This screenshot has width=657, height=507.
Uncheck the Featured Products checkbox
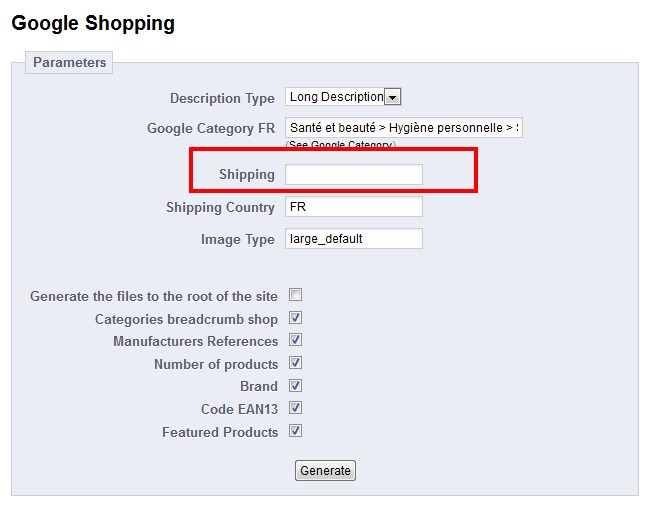(x=295, y=431)
